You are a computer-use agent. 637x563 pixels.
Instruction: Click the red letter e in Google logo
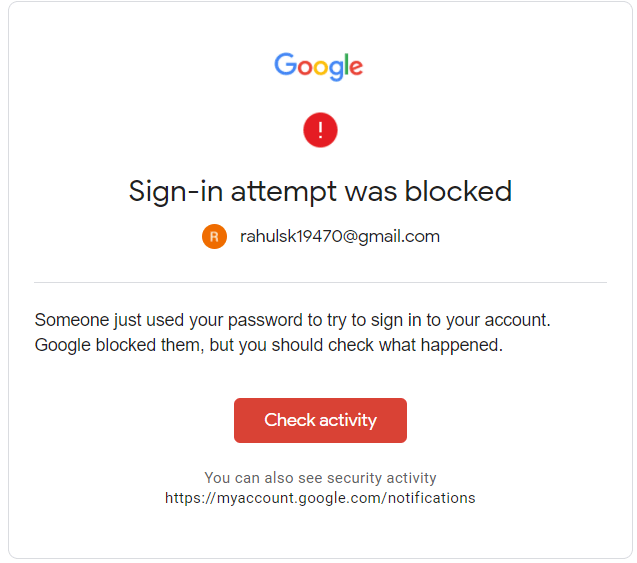pos(355,69)
